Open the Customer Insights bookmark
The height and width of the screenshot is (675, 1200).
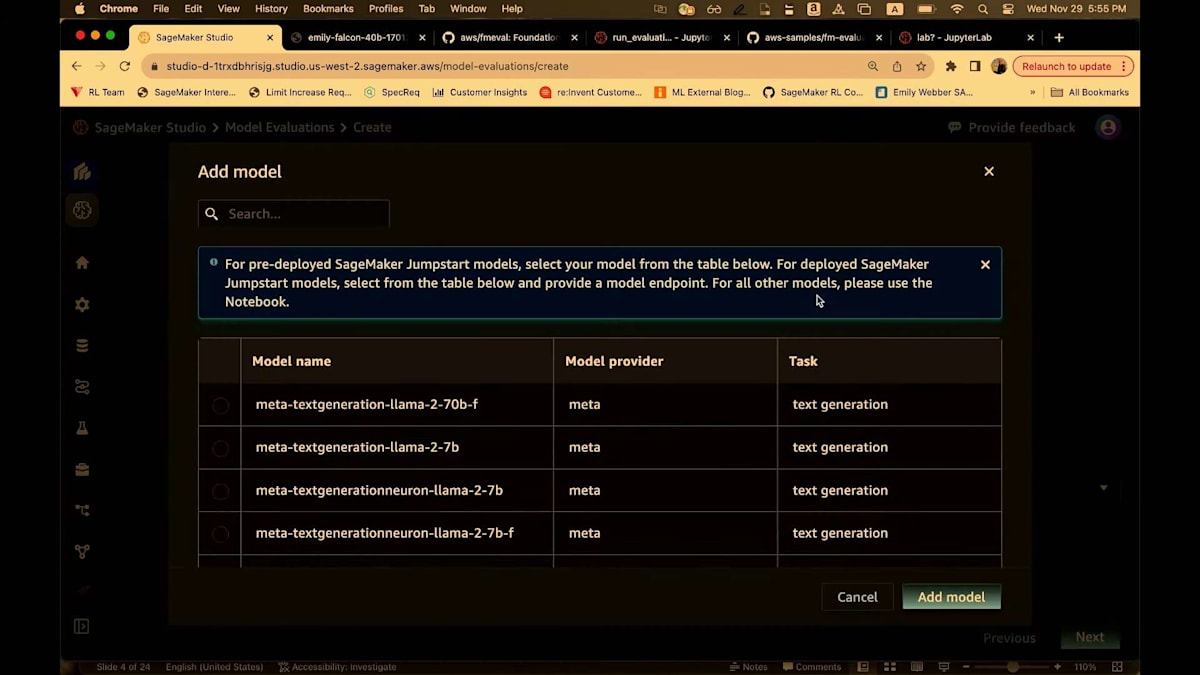[x=480, y=92]
